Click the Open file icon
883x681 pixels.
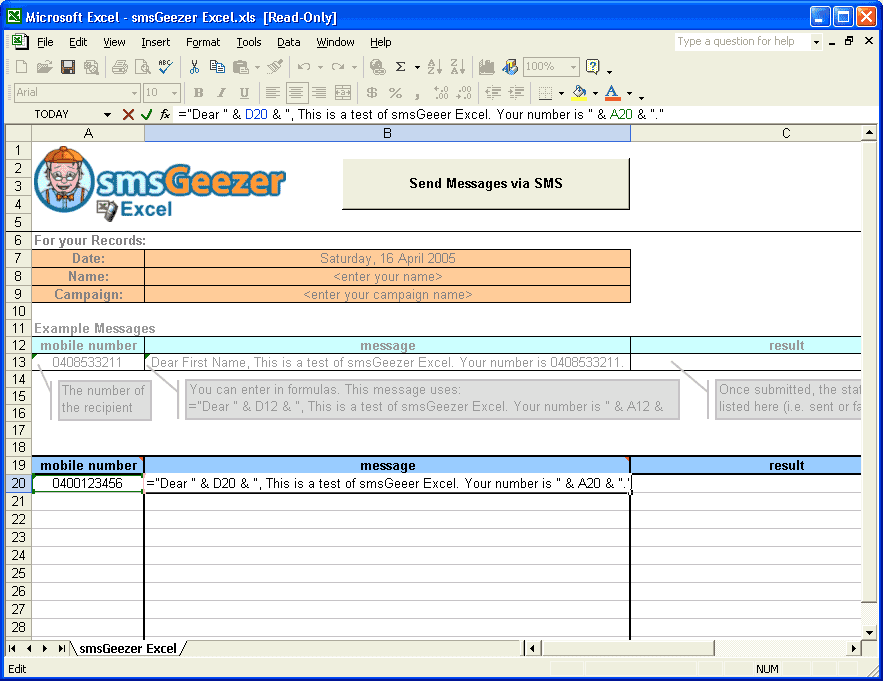coord(44,67)
